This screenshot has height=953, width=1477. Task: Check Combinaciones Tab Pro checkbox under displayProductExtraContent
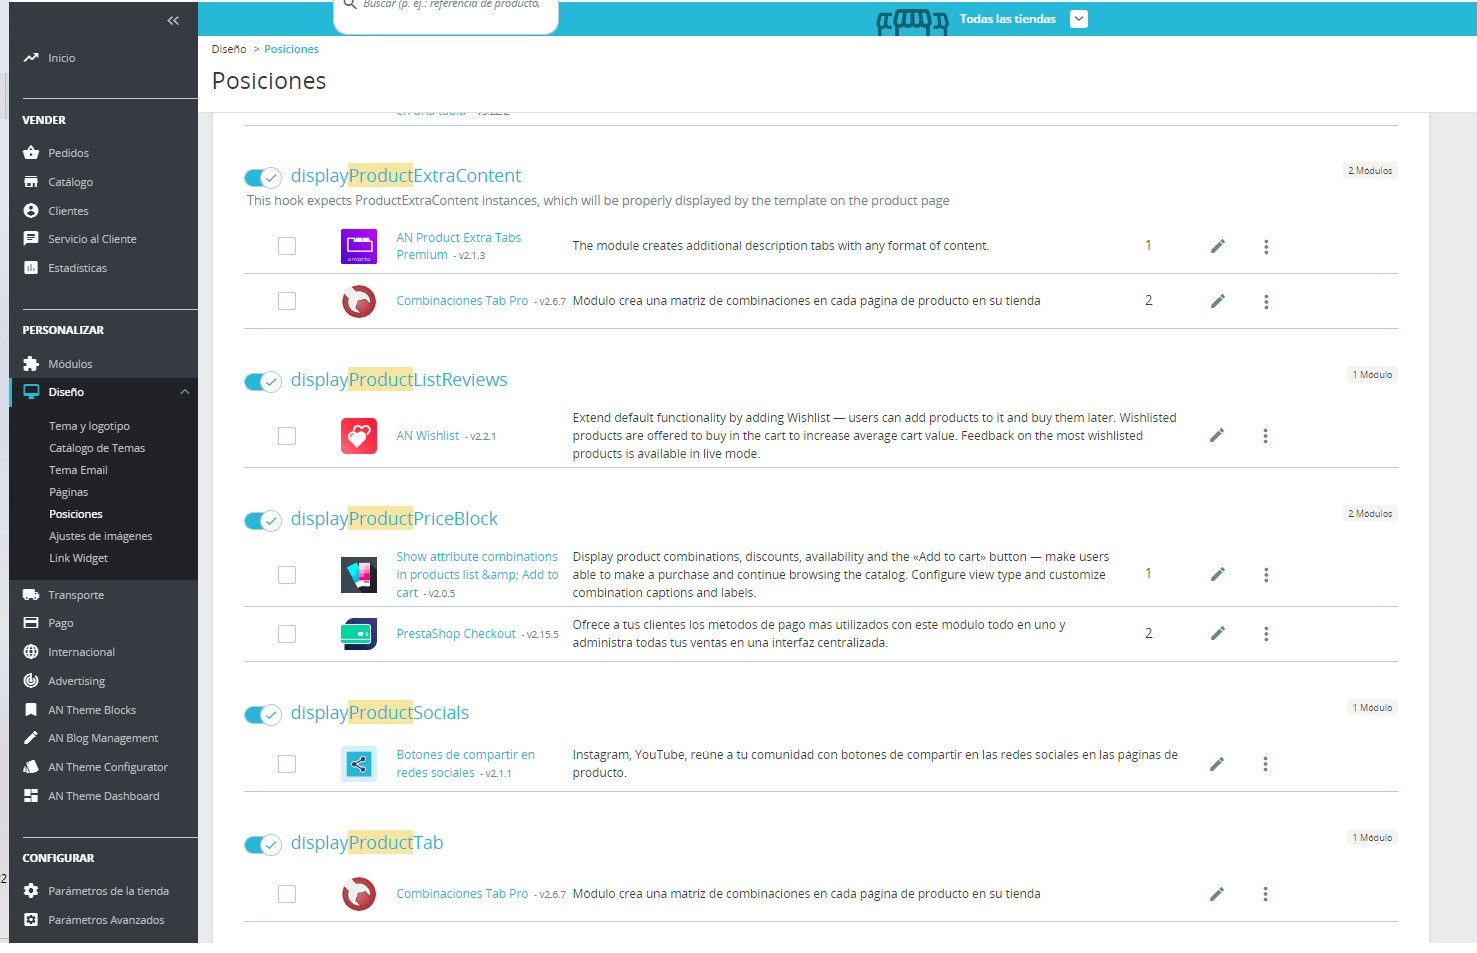(287, 301)
